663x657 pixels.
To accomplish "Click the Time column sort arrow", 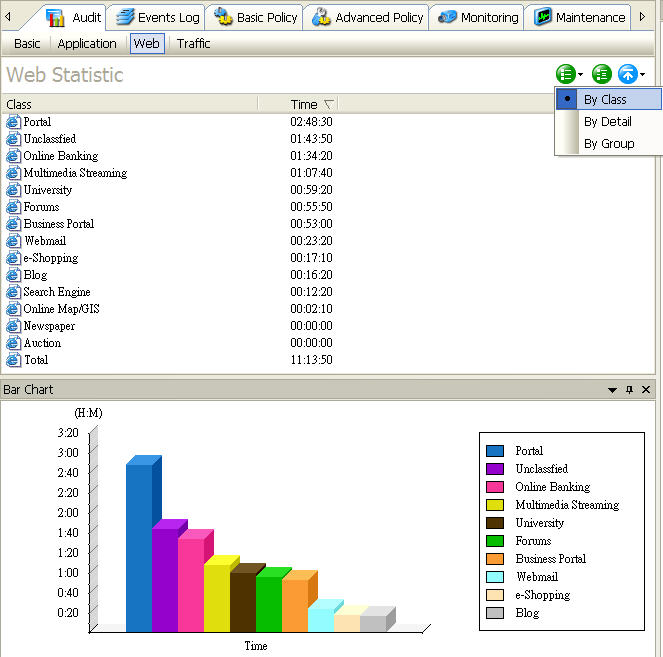I will pos(328,104).
